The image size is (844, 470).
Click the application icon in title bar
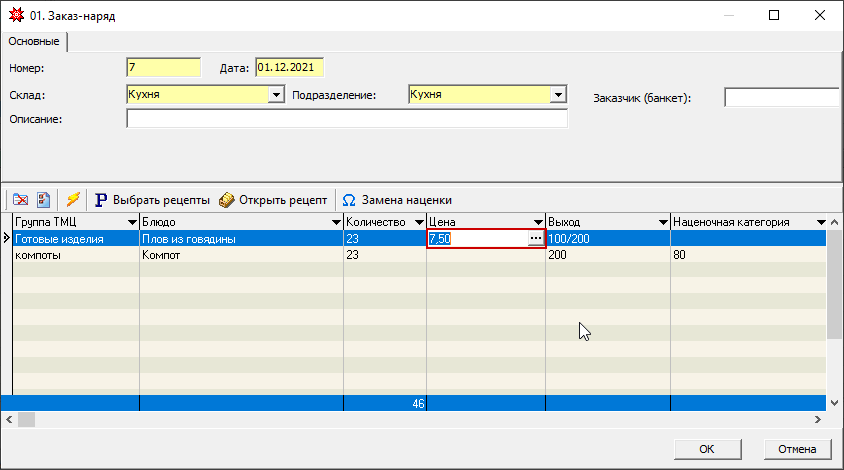[15, 16]
